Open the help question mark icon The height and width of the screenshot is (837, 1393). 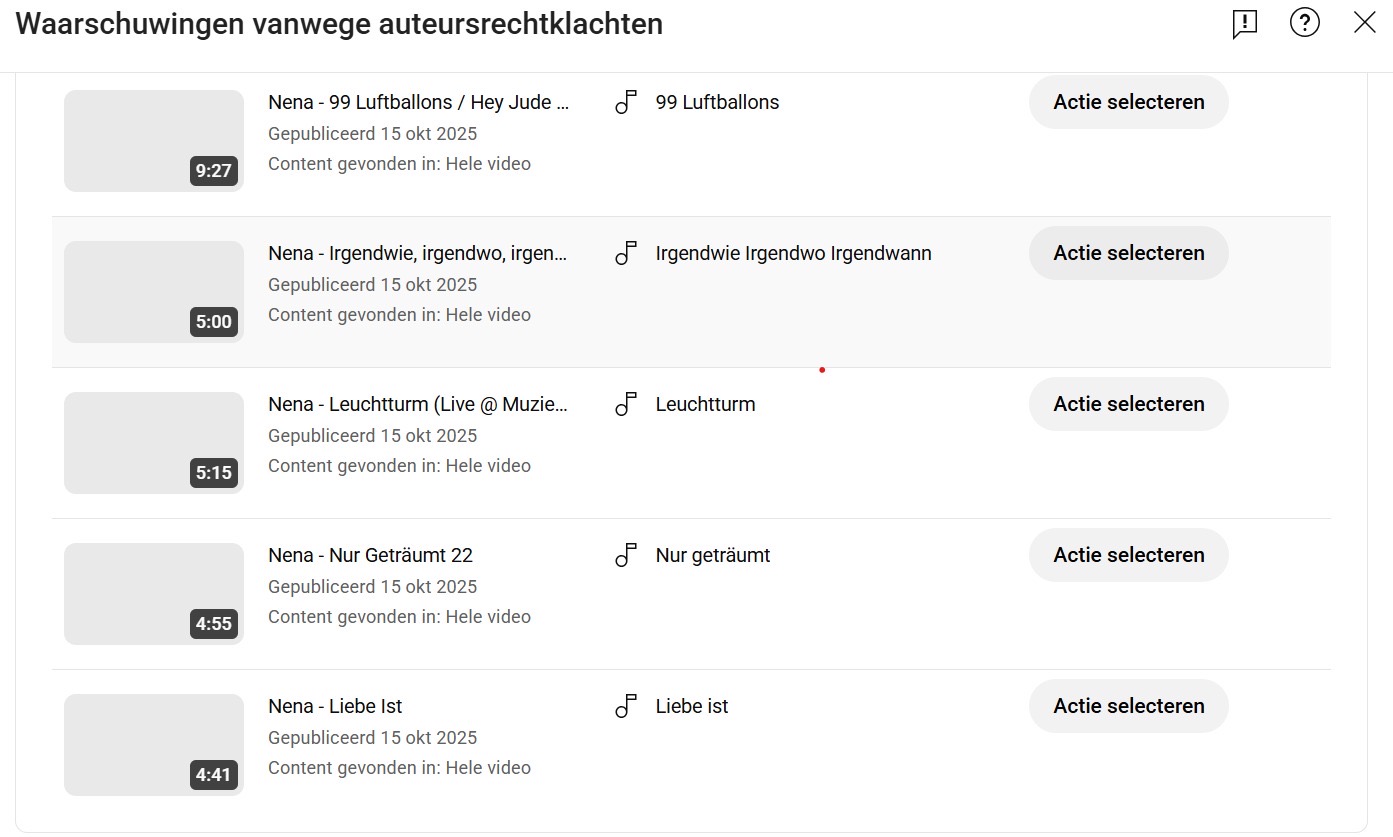coord(1305,23)
